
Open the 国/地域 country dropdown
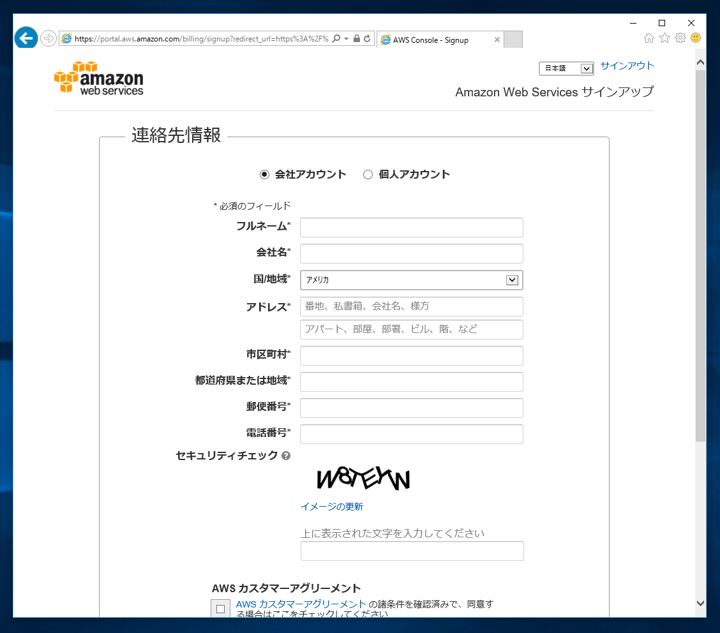click(x=411, y=280)
